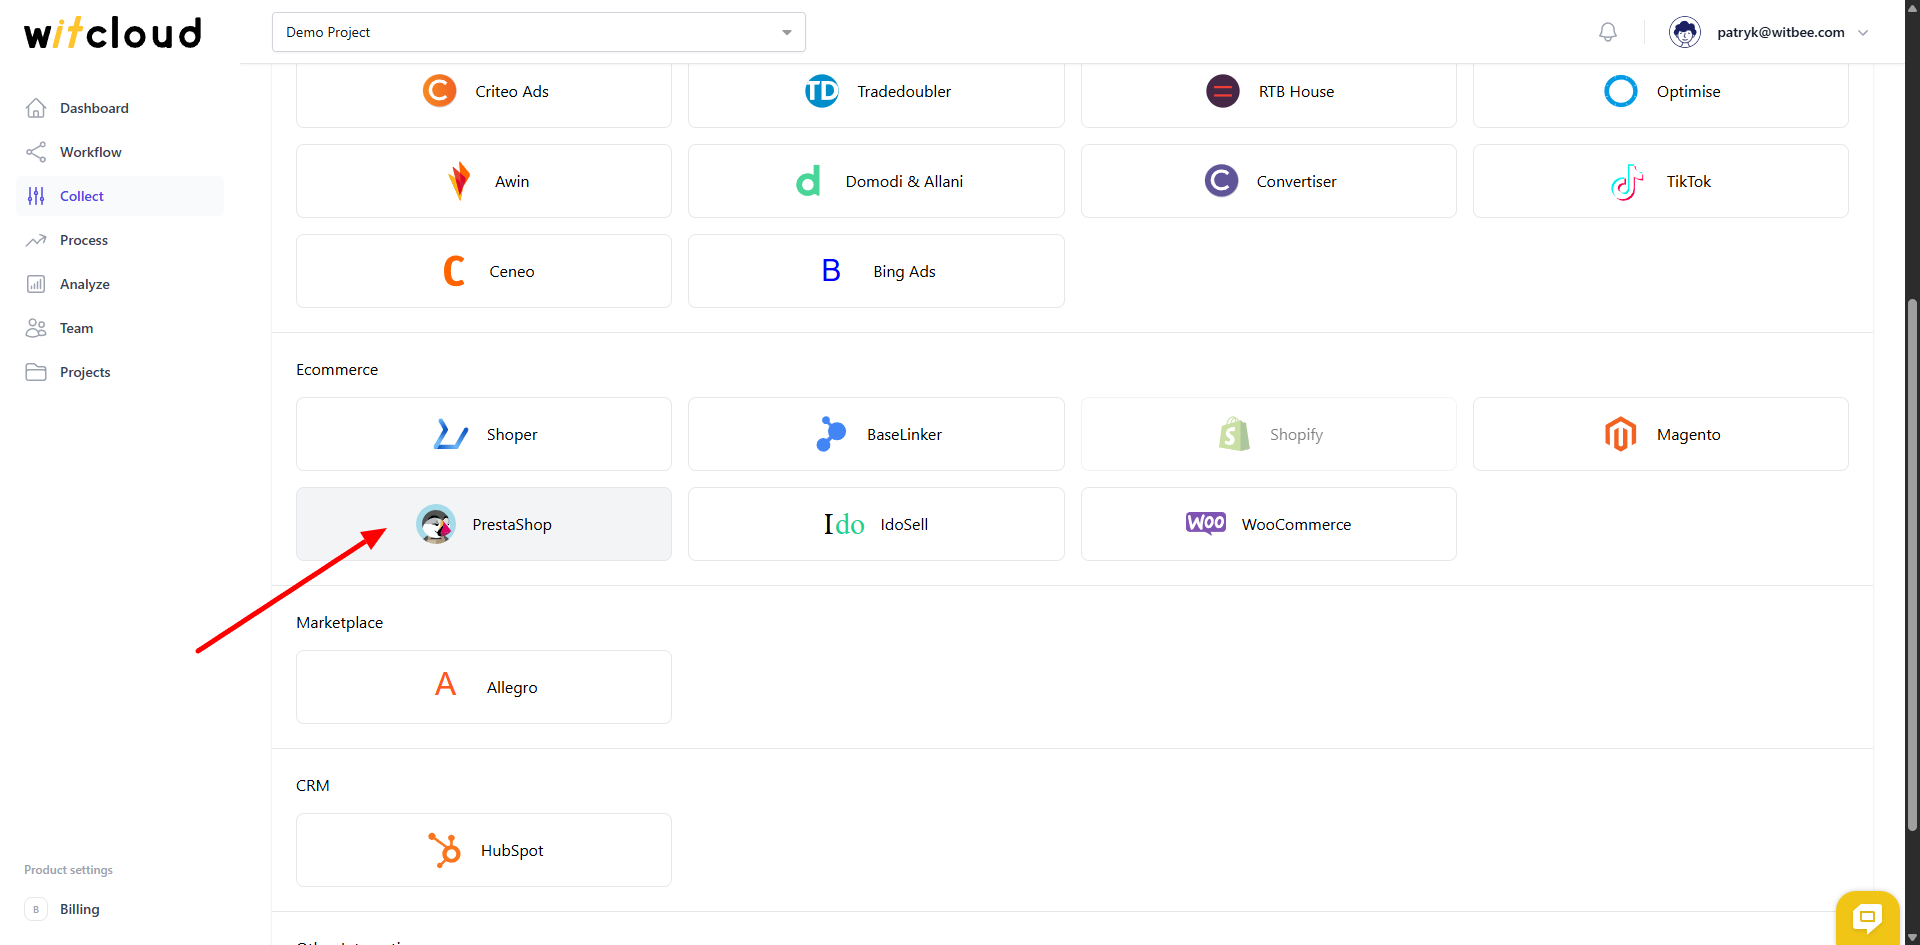
Task: Select Collect menu item
Action: click(120, 196)
